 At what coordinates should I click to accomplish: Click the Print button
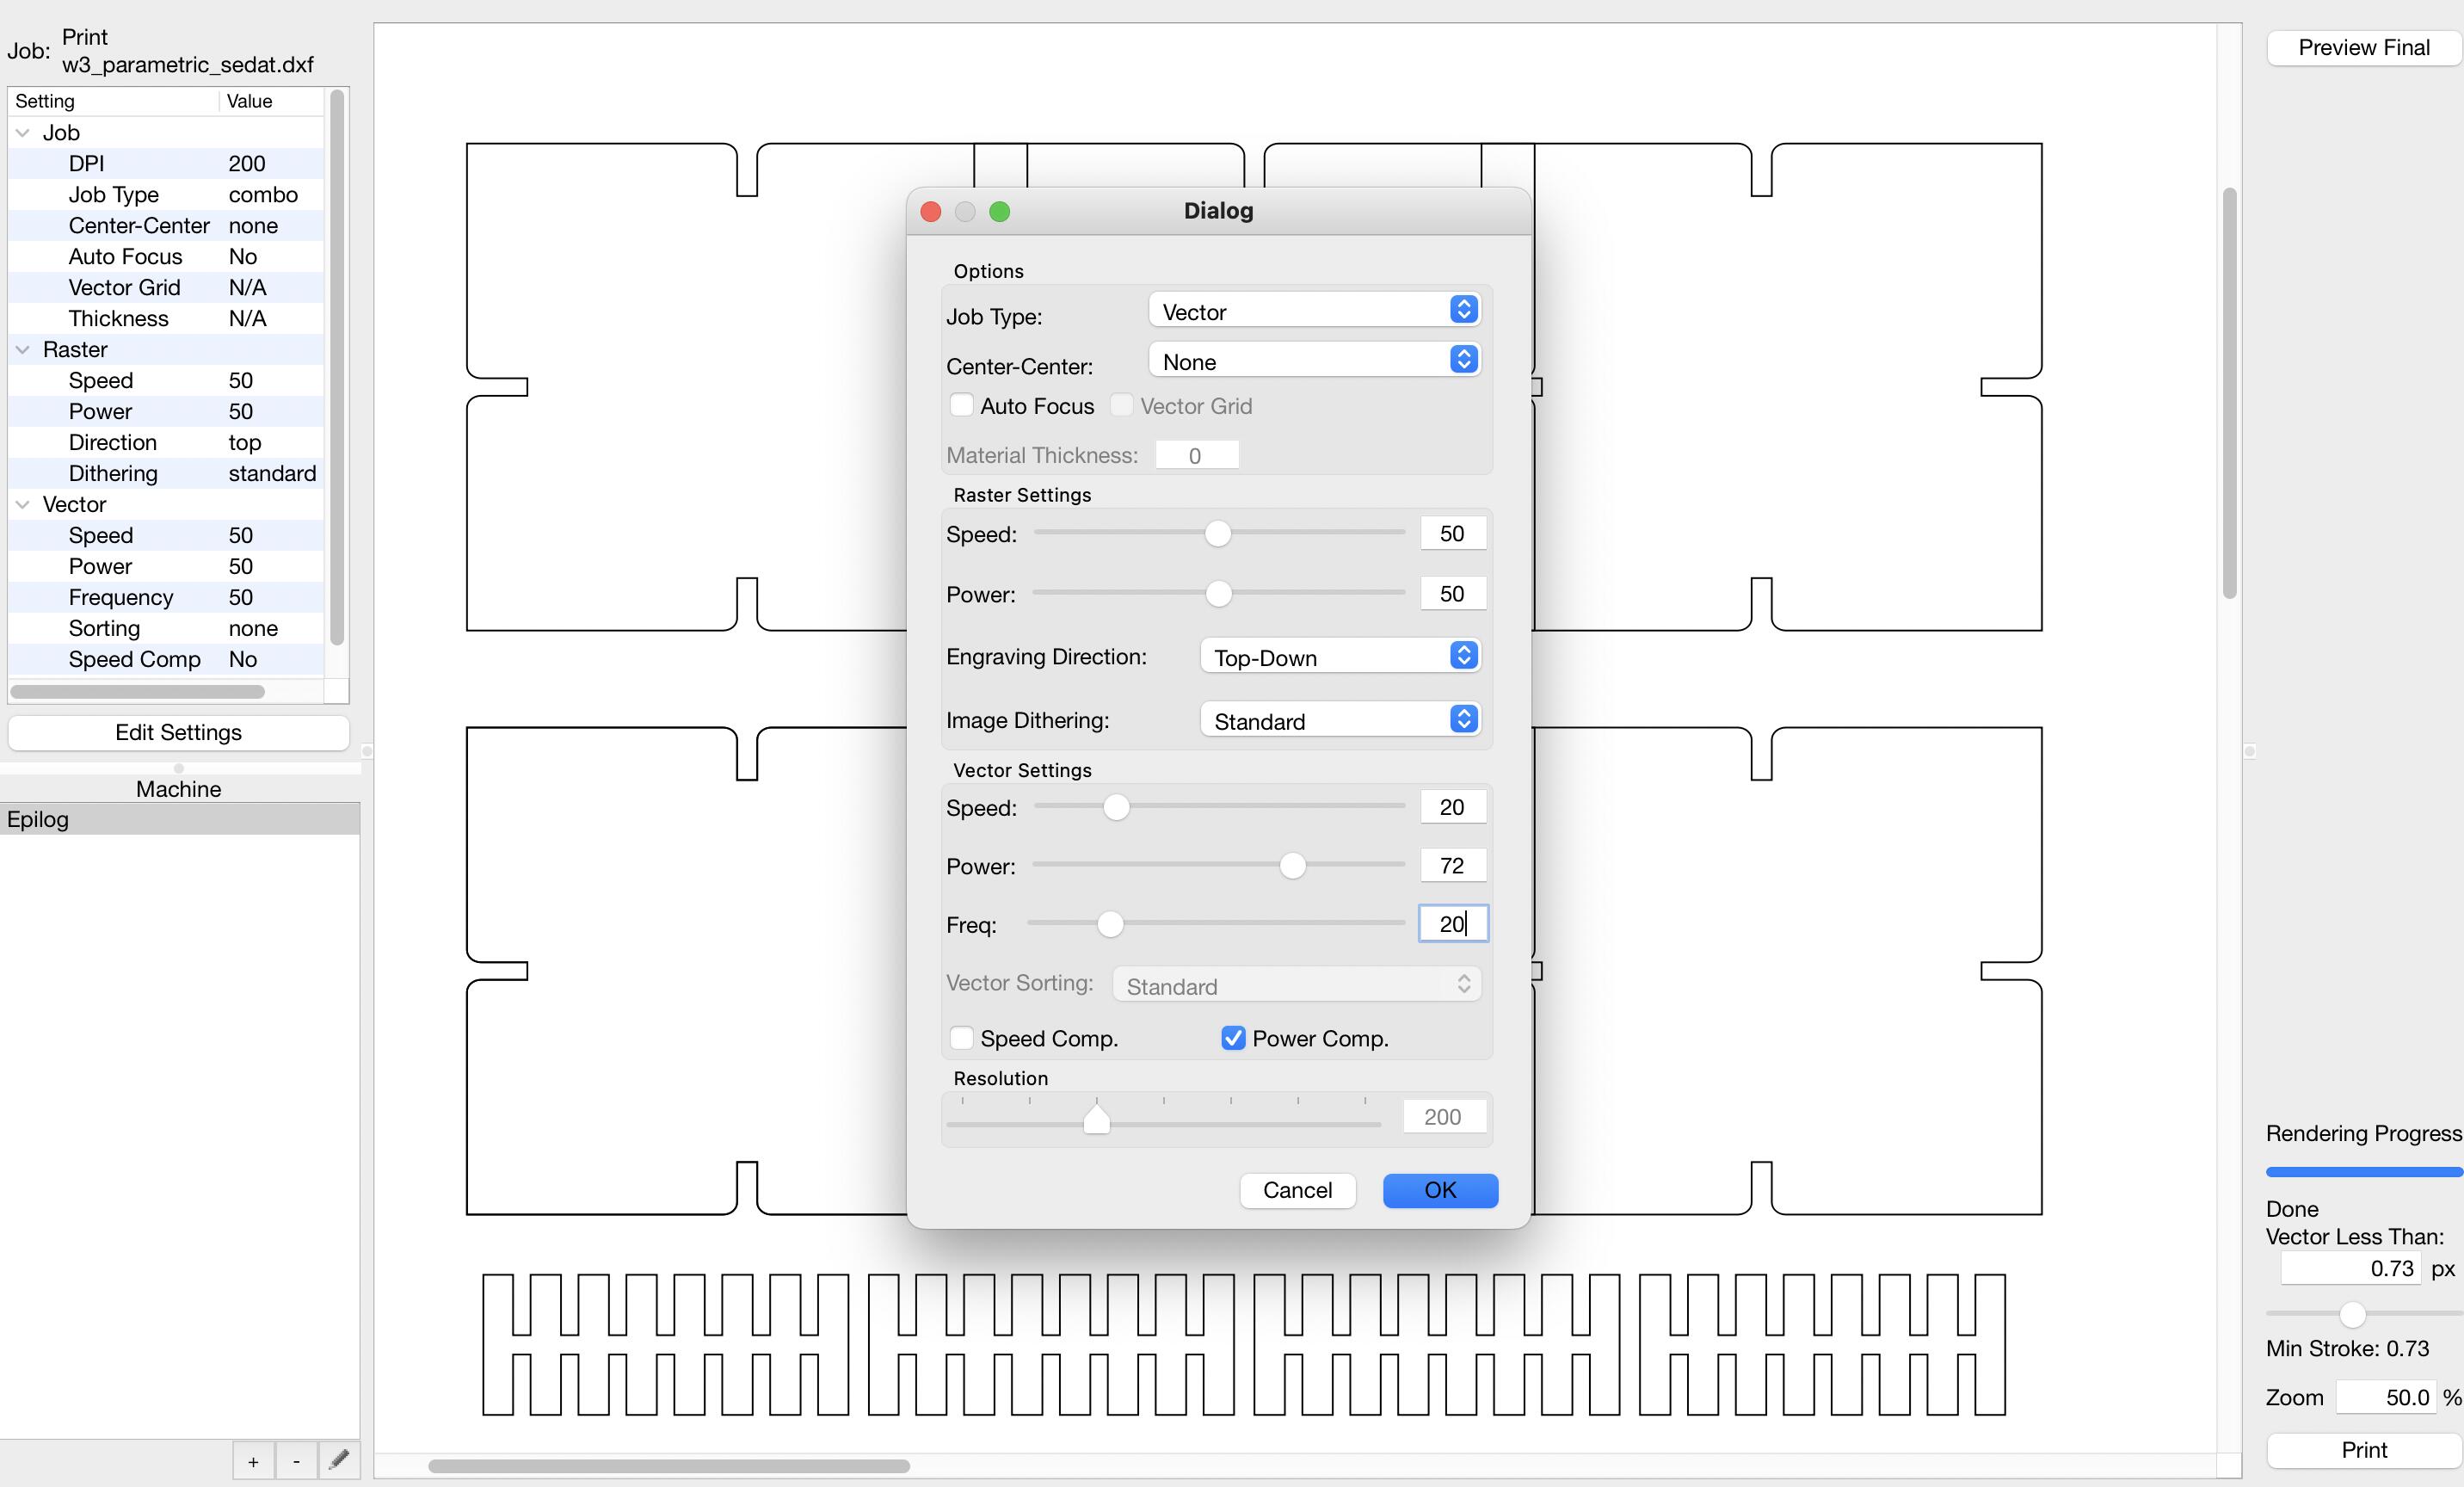coord(2363,1450)
